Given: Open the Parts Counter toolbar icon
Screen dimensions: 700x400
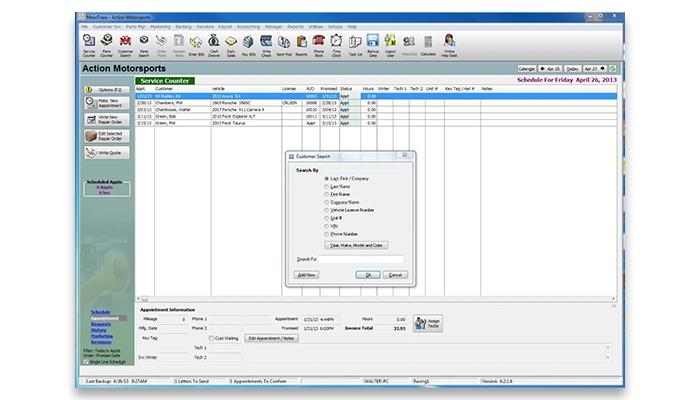Looking at the screenshot, I should (106, 45).
